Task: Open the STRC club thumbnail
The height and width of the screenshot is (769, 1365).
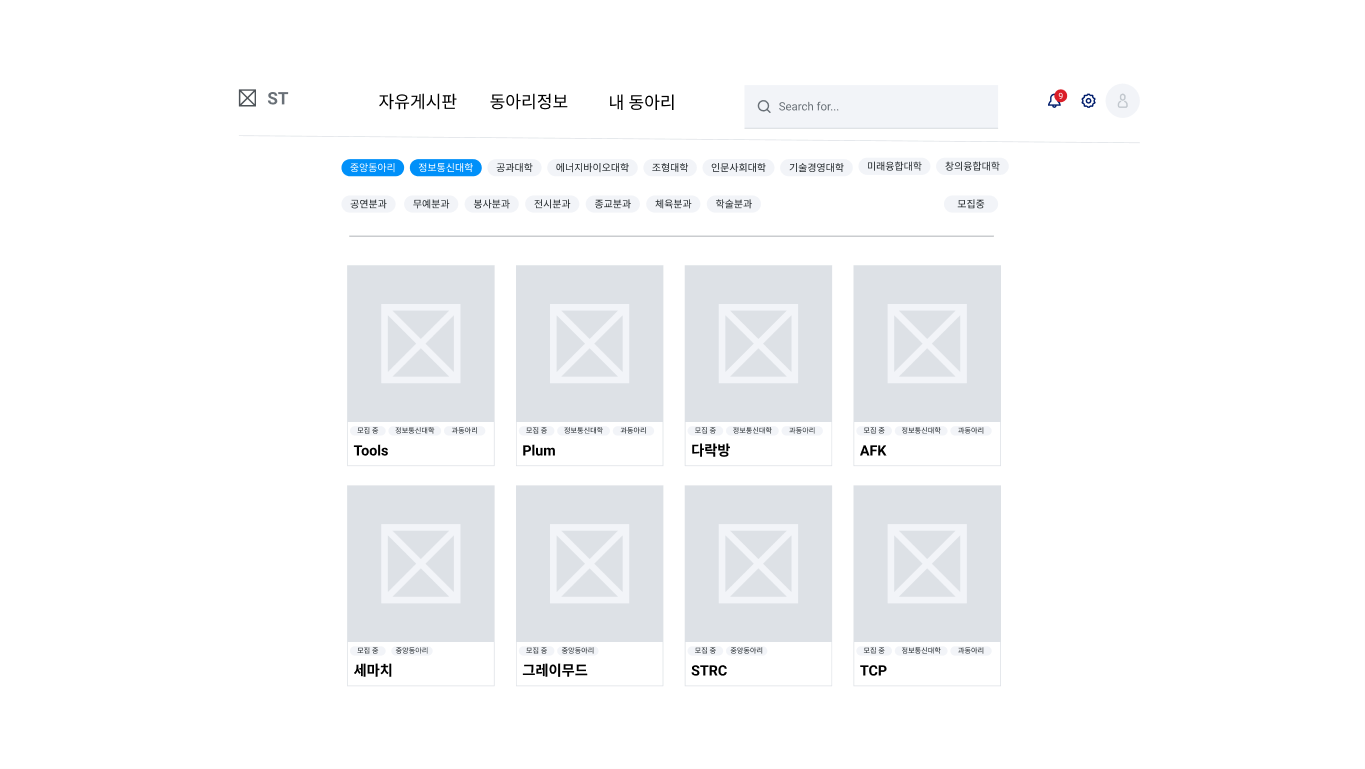Action: coord(758,564)
